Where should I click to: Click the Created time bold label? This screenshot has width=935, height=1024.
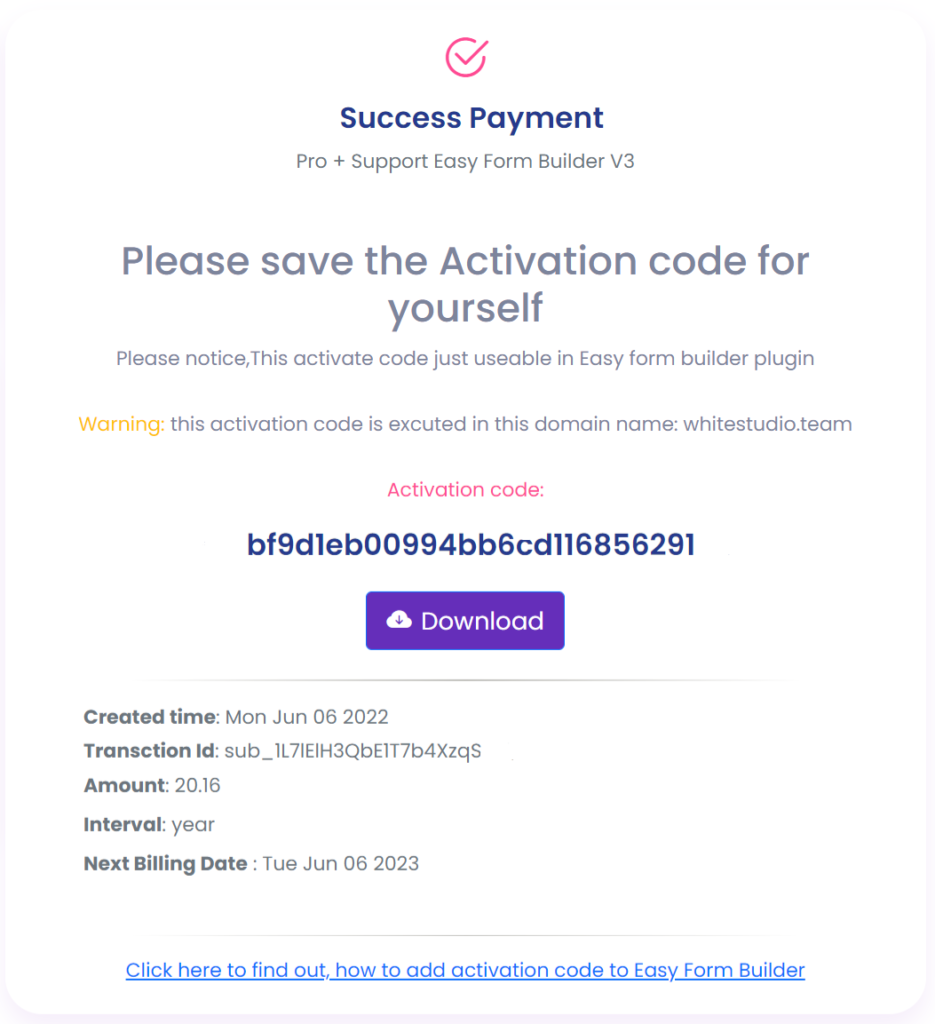click(150, 717)
